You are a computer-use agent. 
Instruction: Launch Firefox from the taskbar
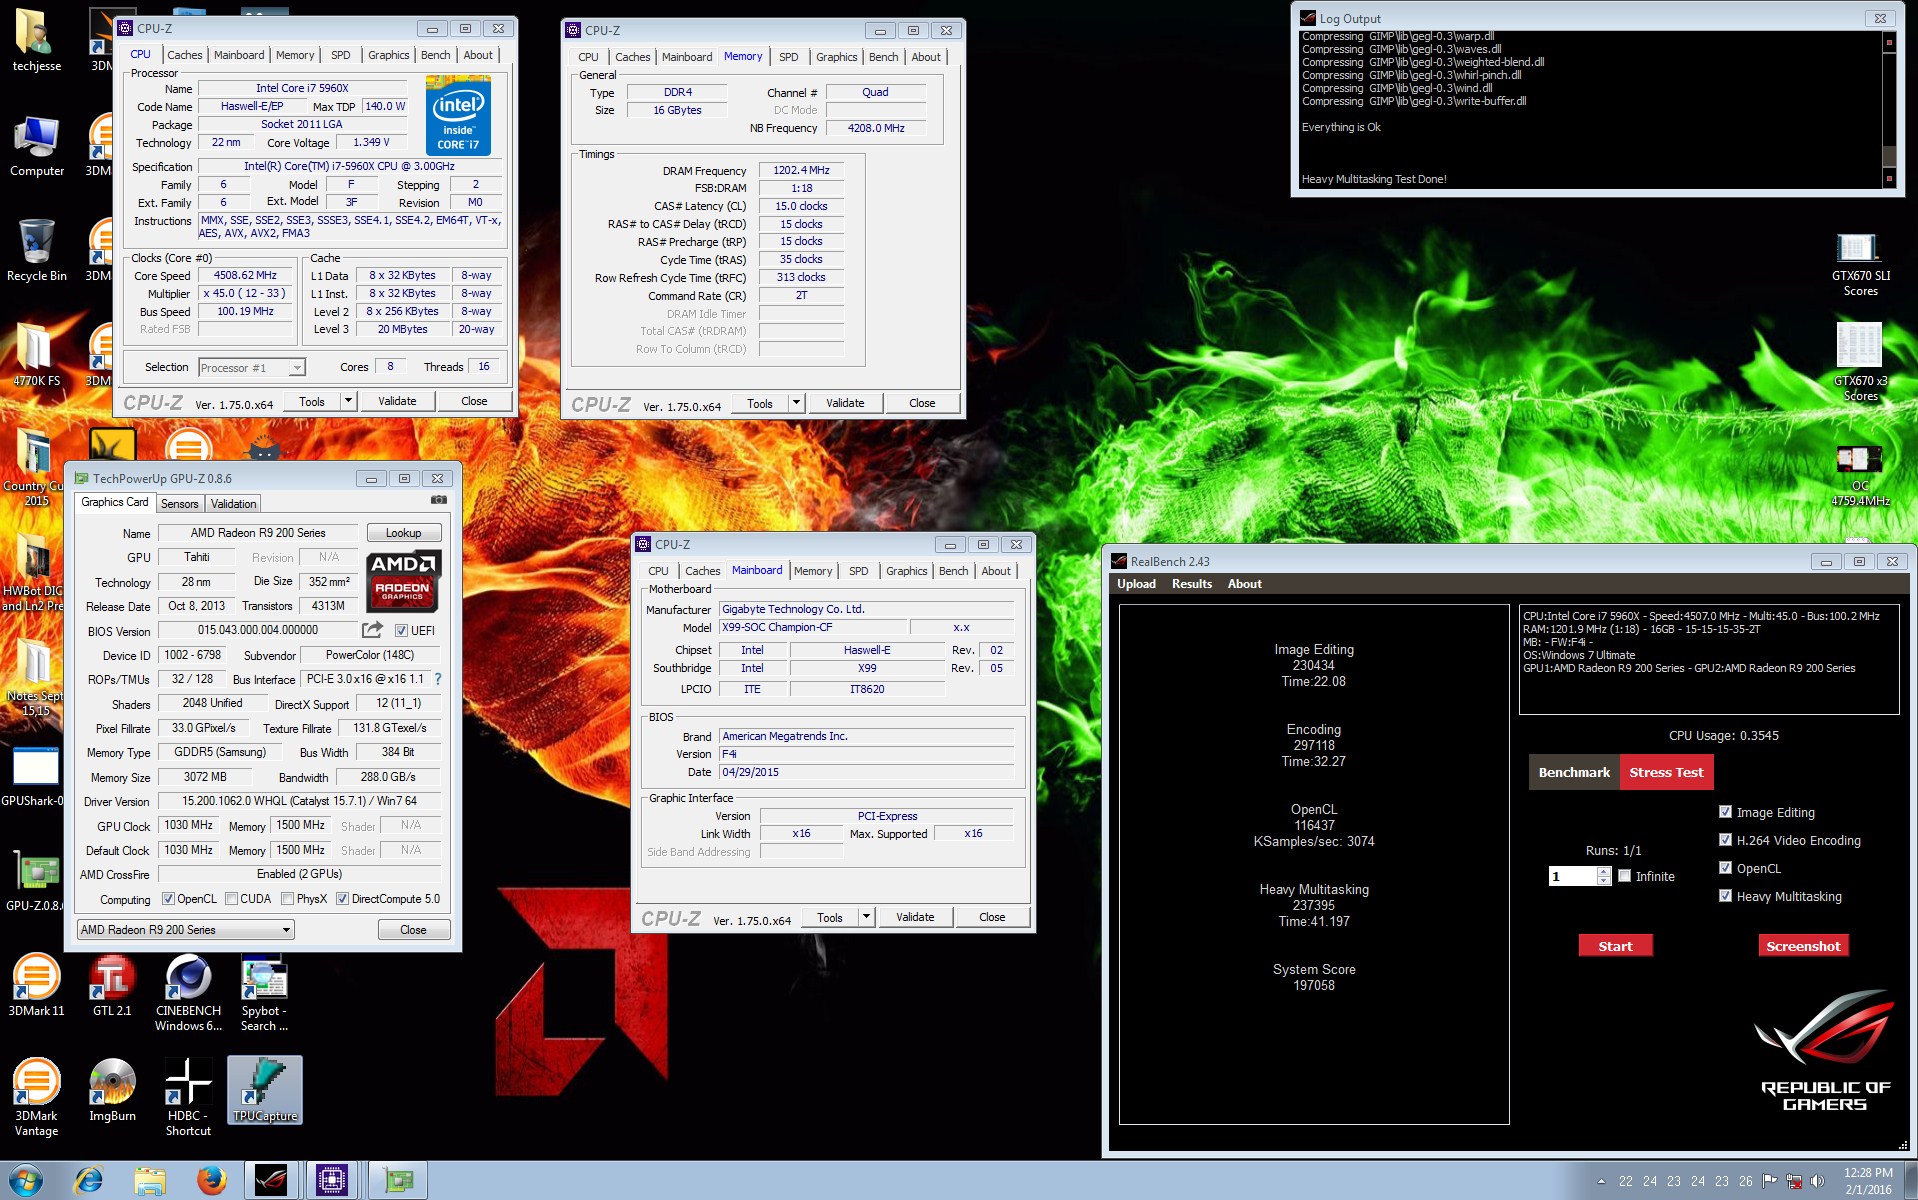[211, 1181]
